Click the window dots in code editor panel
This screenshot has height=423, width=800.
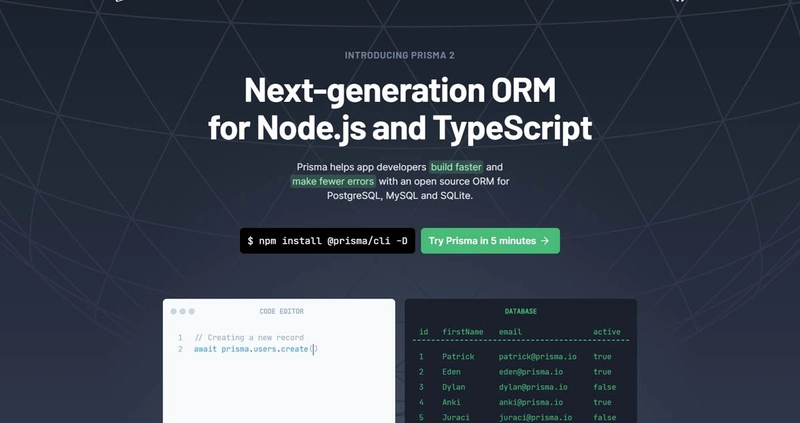tap(183, 311)
